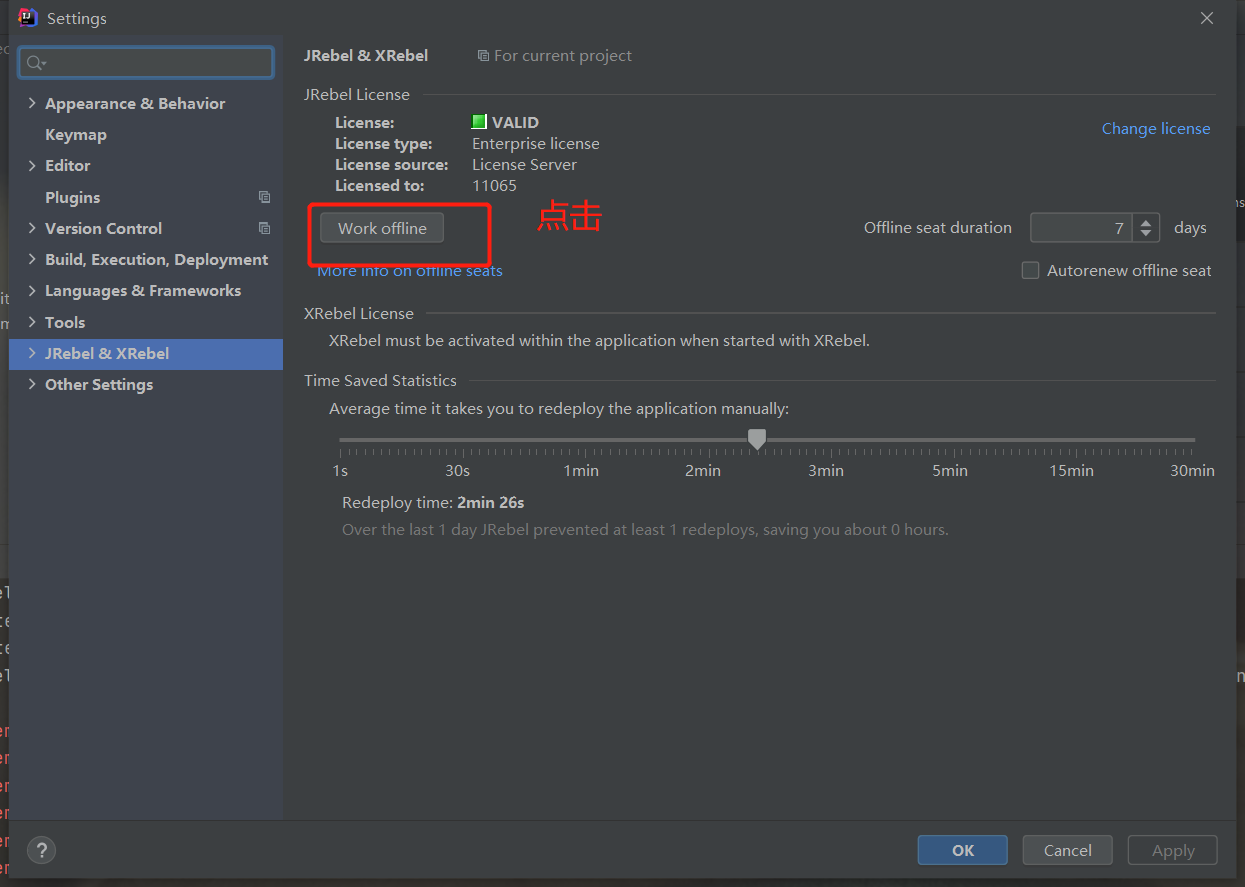Click the licensed to value 11065
The image size is (1245, 887).
pyautogui.click(x=494, y=185)
